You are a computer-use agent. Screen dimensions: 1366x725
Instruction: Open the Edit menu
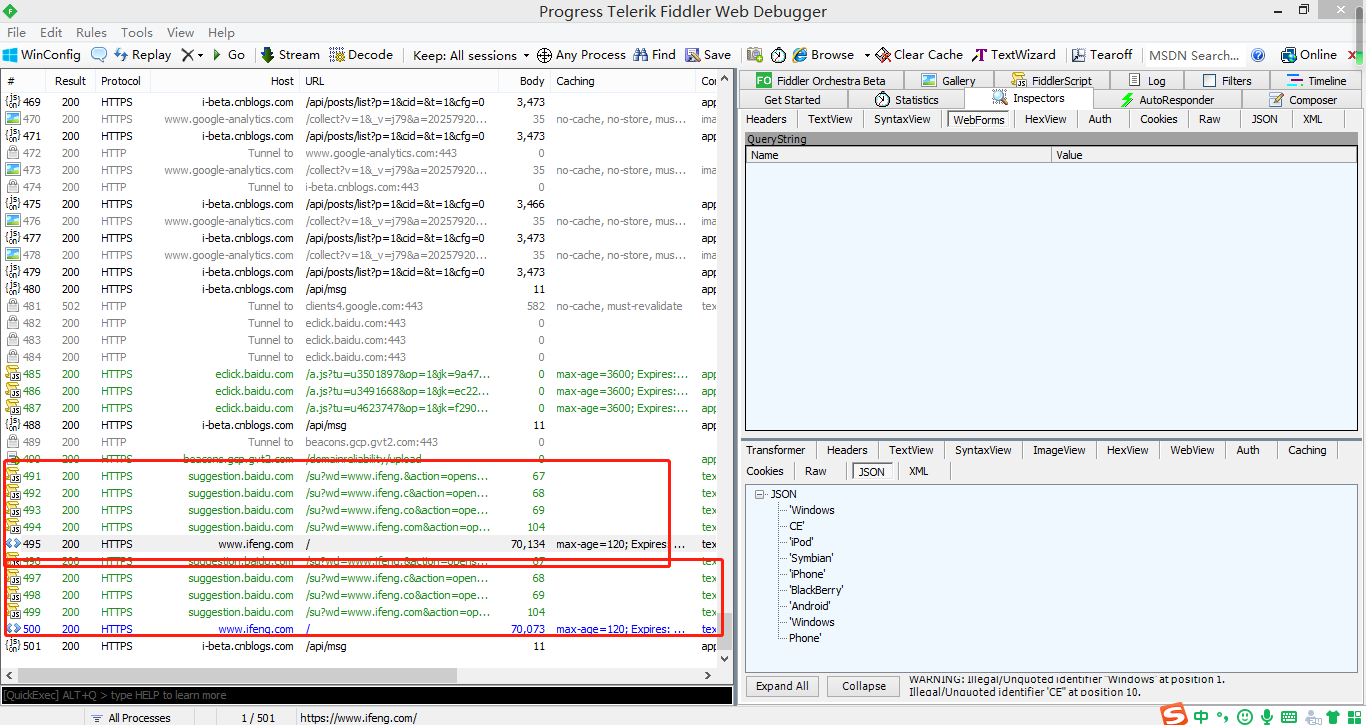pyautogui.click(x=51, y=32)
